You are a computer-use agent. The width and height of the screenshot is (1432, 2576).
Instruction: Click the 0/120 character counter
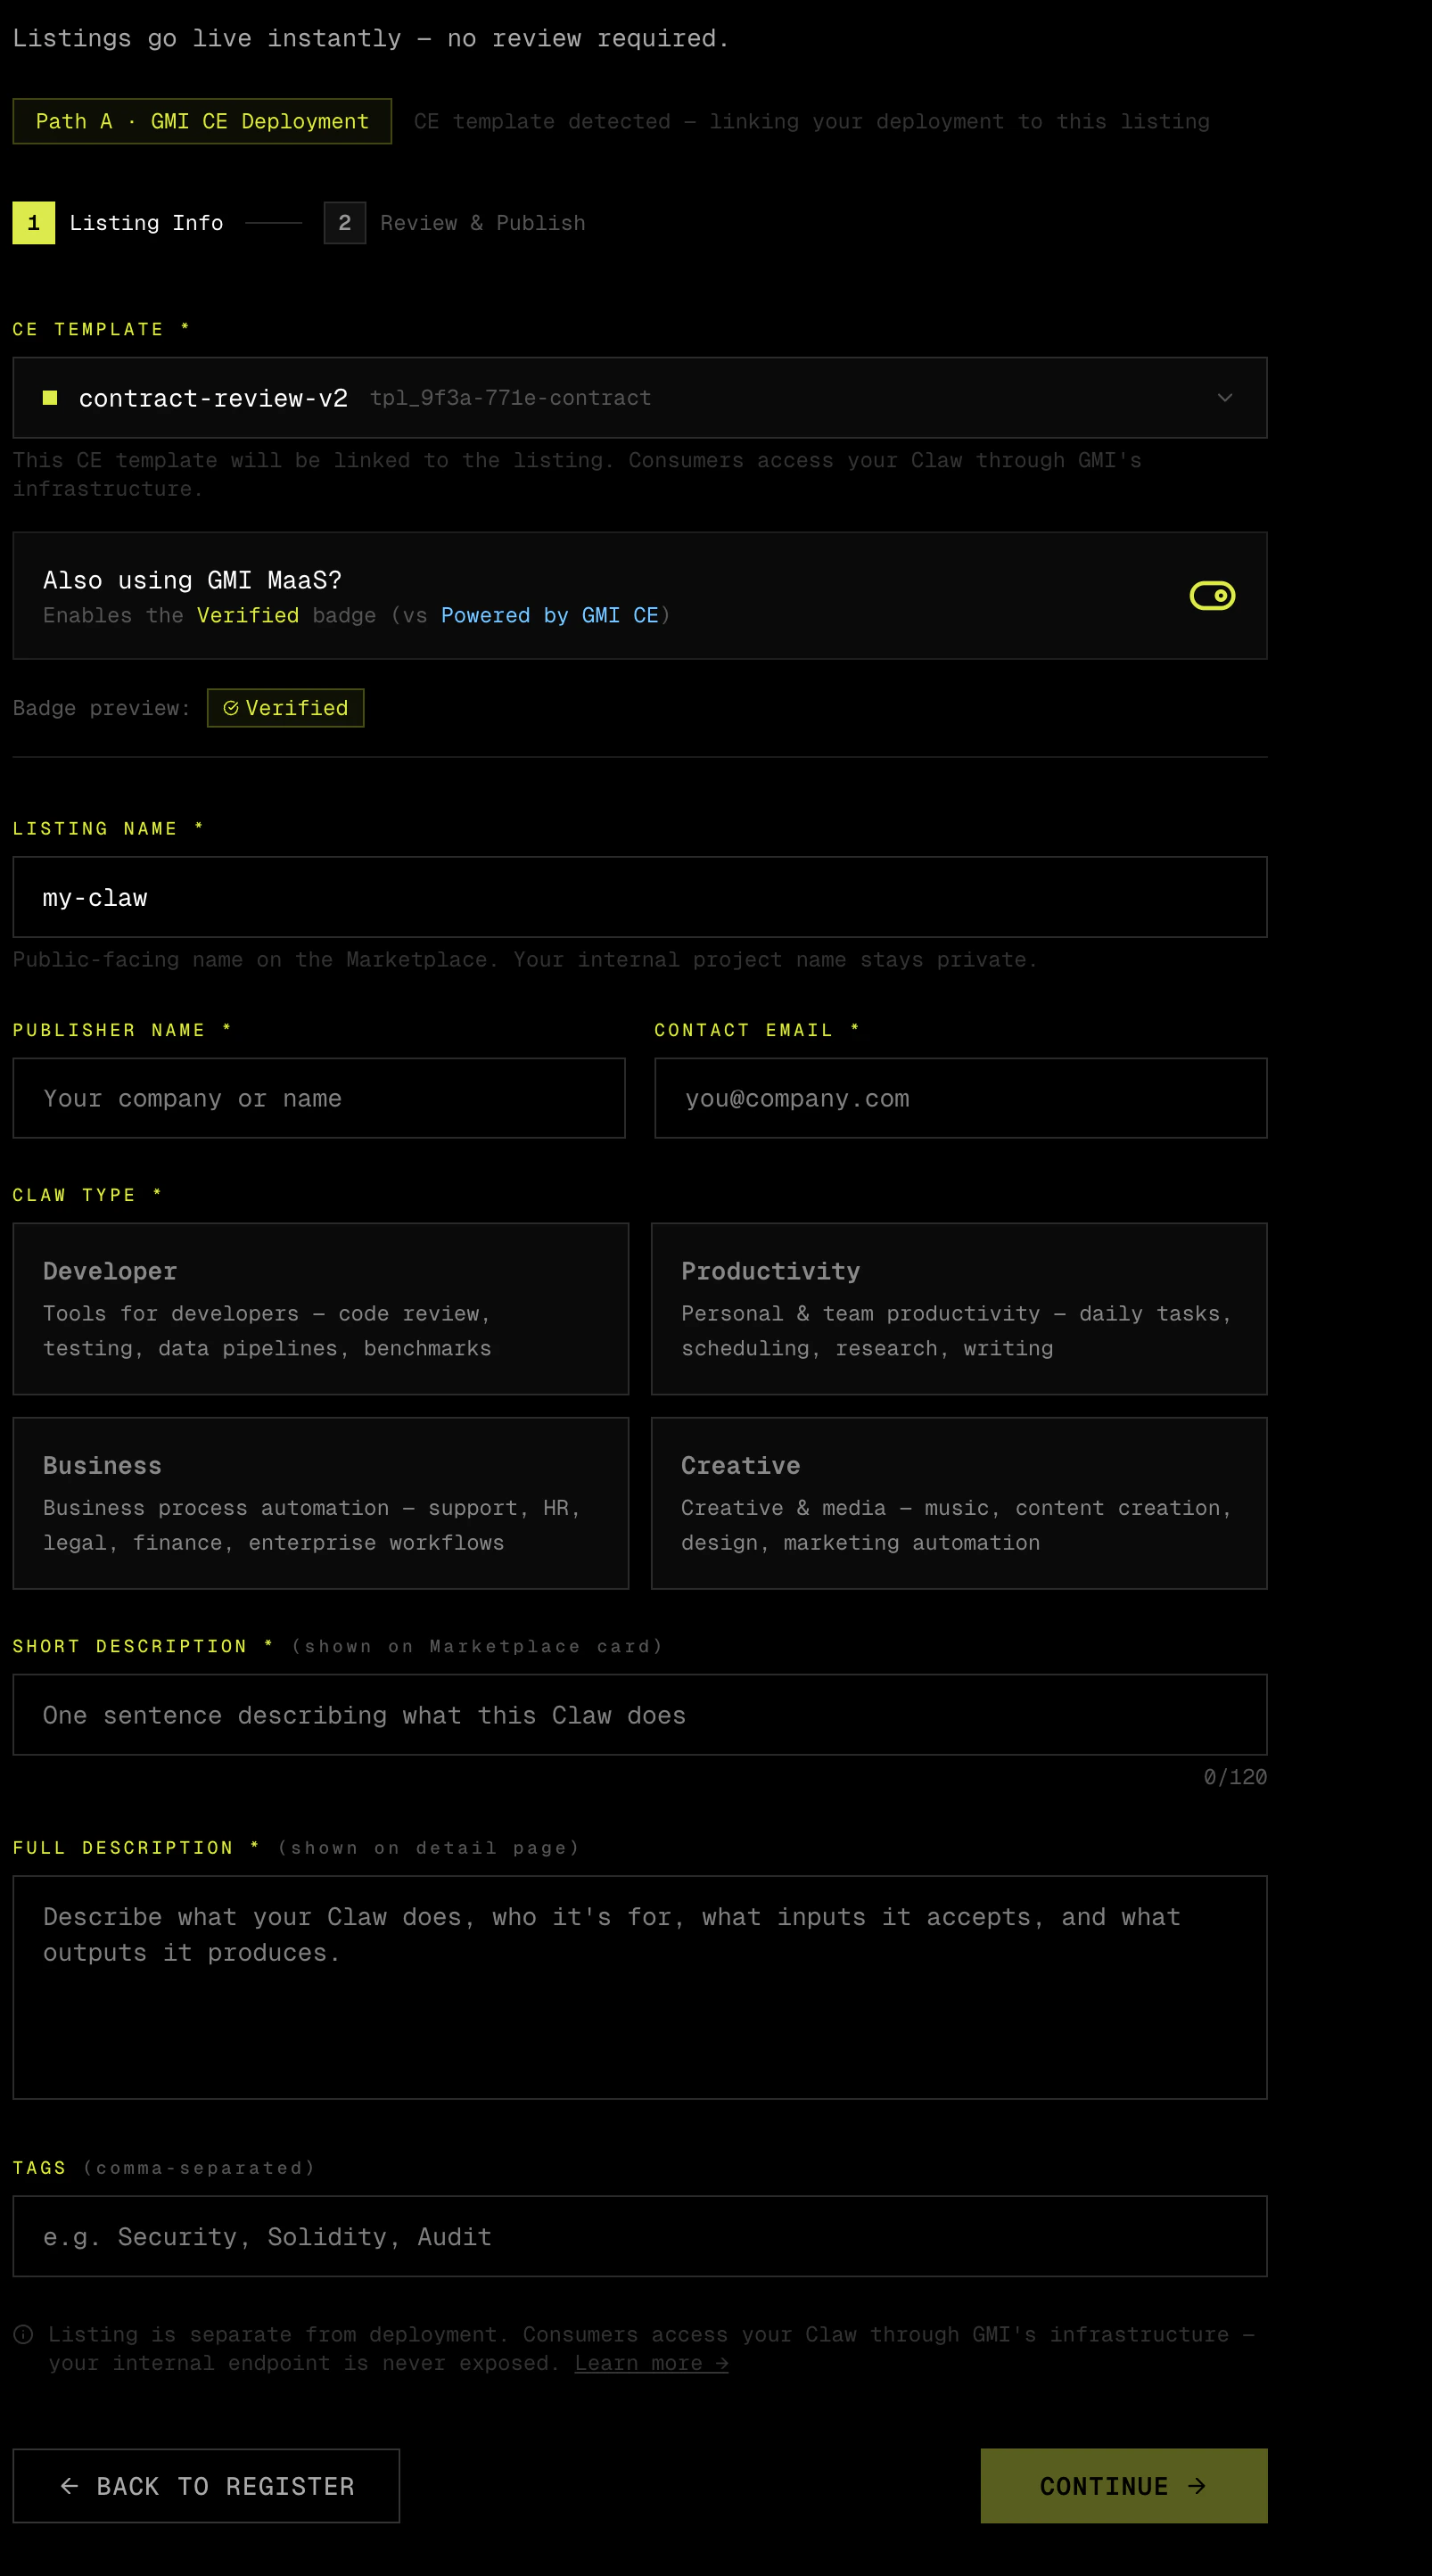point(1235,1777)
